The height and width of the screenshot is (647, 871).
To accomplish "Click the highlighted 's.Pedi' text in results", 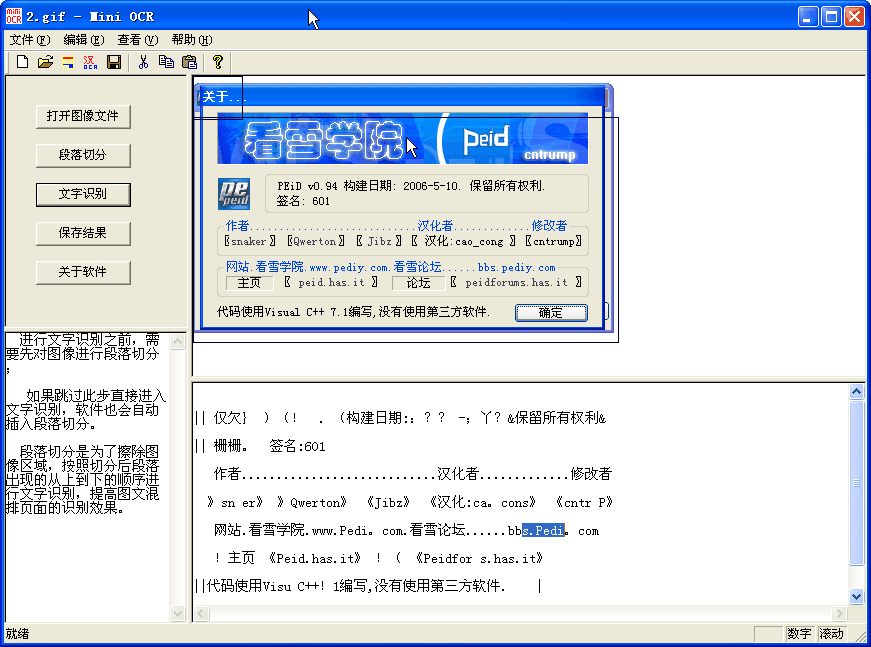I will 543,530.
